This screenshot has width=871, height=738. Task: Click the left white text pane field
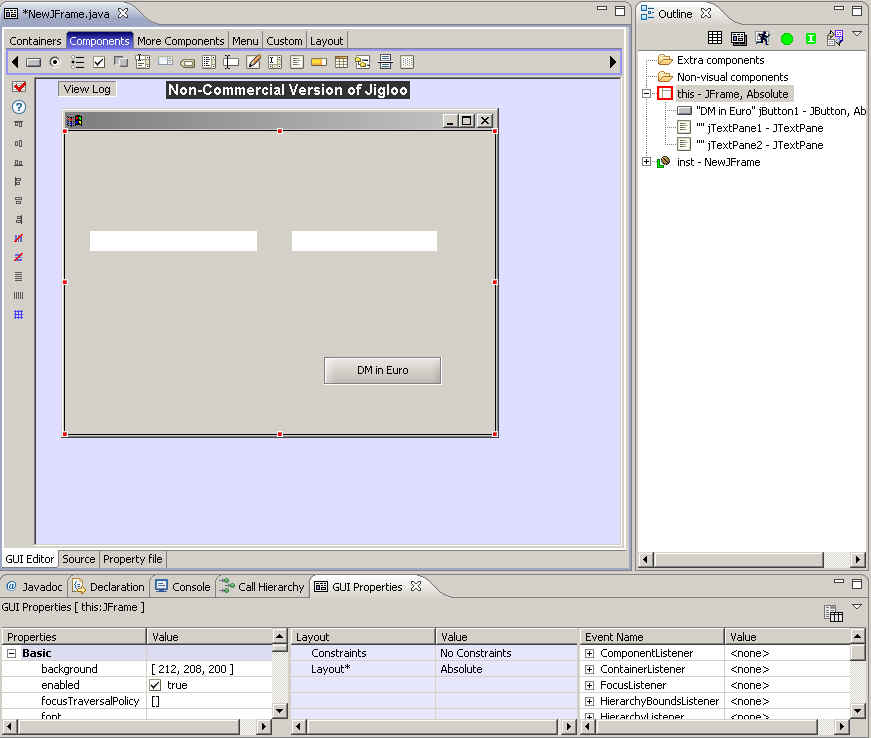point(173,241)
